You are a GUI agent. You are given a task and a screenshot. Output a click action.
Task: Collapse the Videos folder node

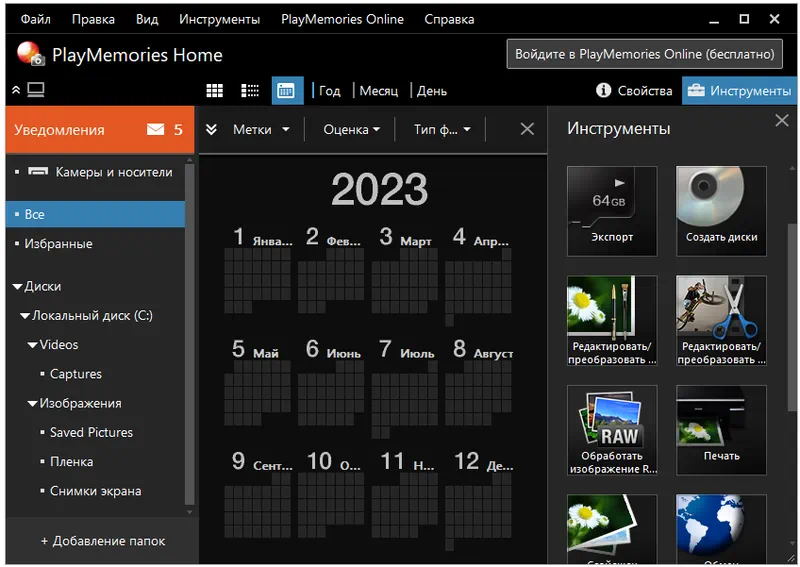point(33,345)
